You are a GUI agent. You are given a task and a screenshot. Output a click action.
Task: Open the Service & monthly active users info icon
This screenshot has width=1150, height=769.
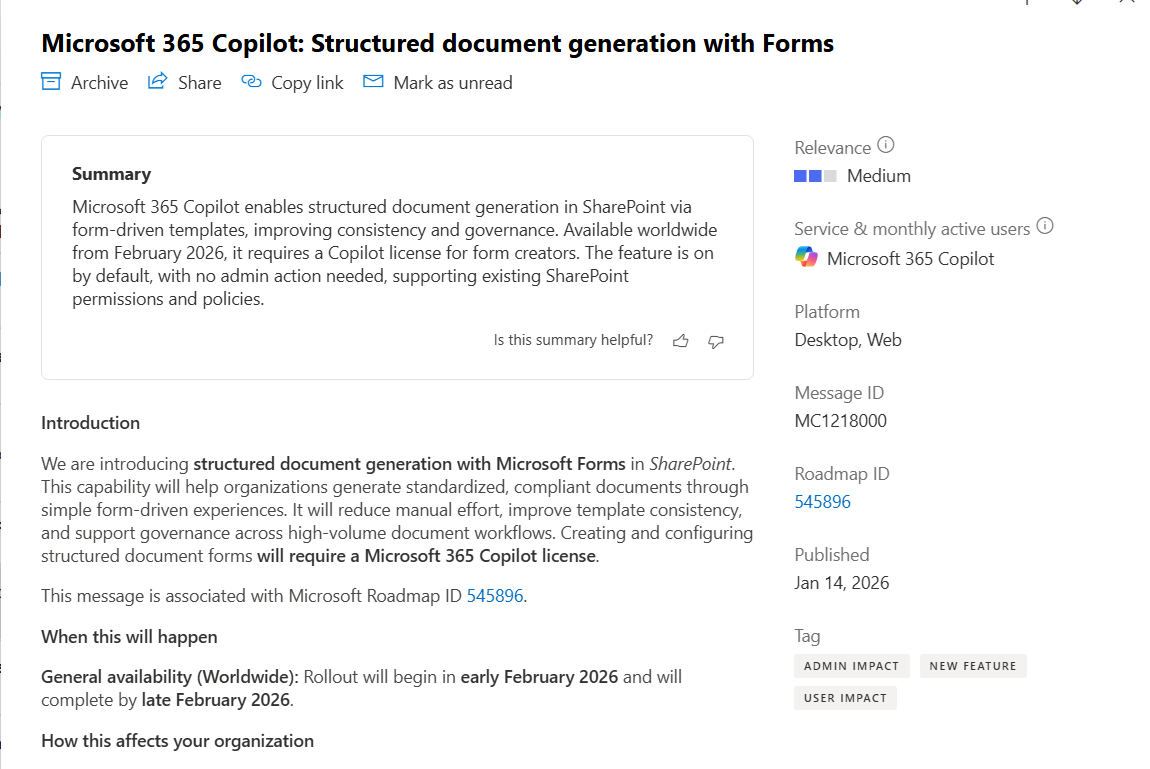1045,227
